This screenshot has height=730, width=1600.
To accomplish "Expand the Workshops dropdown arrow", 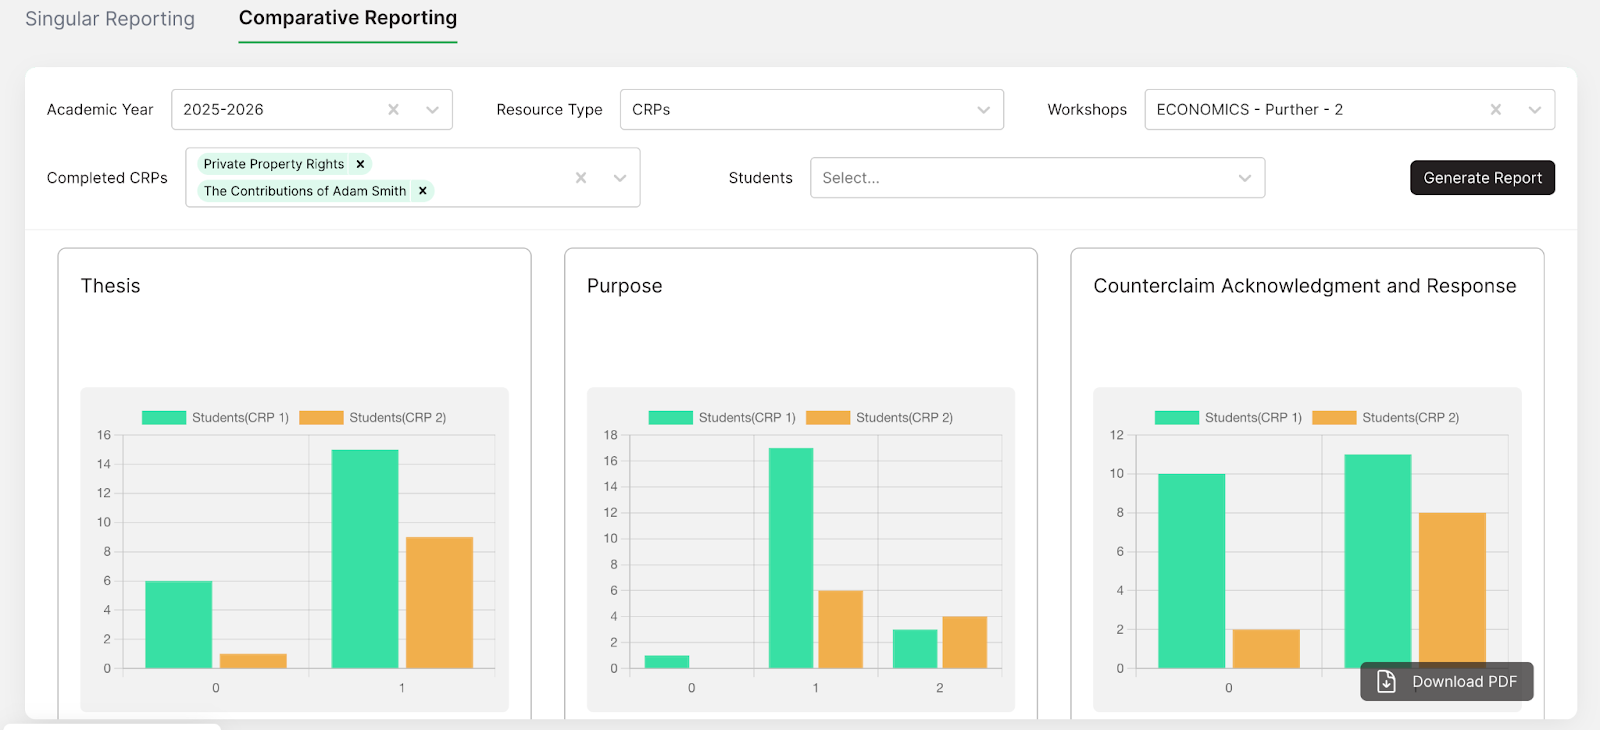I will 1534,110.
